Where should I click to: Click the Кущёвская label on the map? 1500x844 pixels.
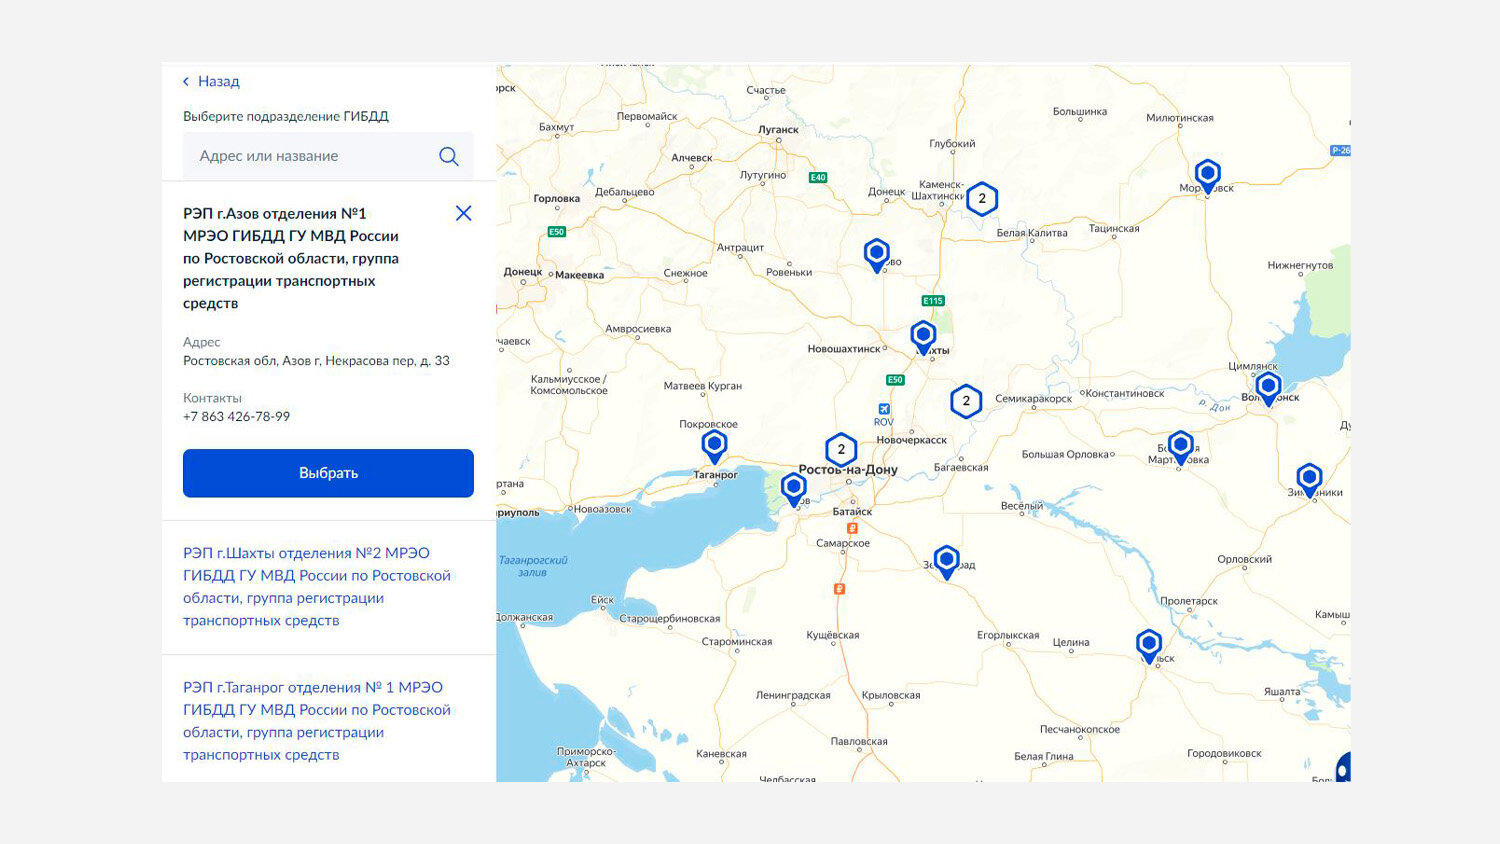click(833, 635)
